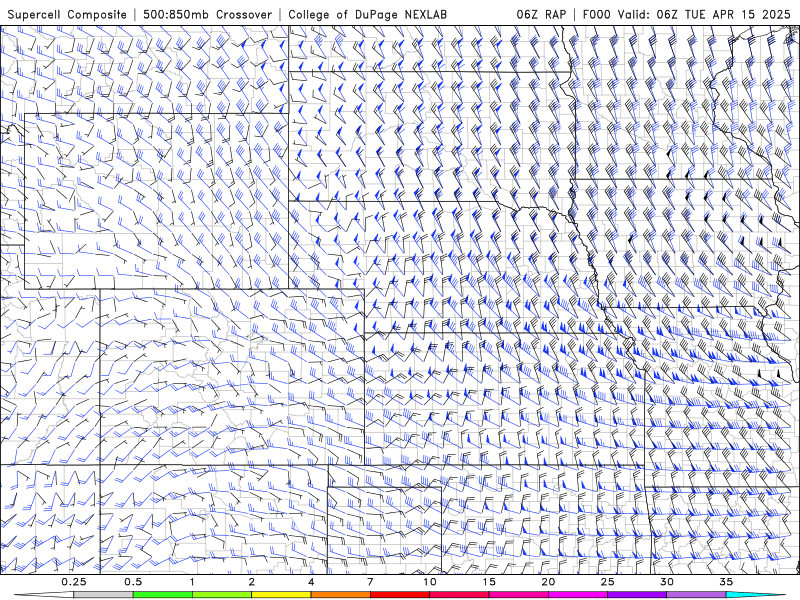Click the legend value 20
Screen dimensions: 800x600
[548, 582]
